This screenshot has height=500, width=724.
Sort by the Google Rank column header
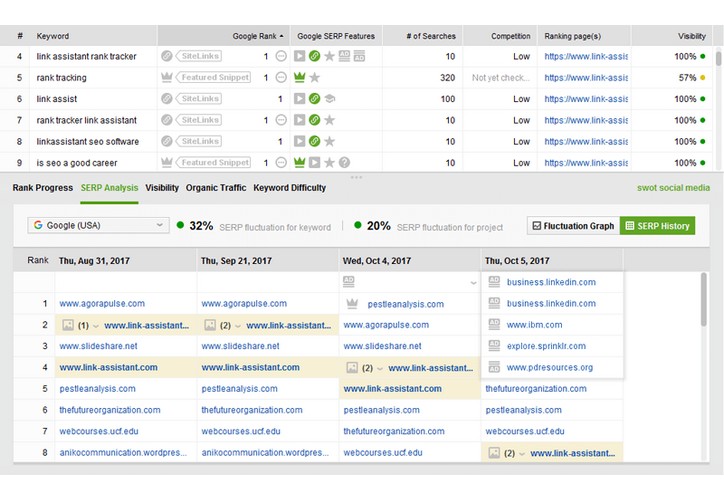(x=223, y=36)
